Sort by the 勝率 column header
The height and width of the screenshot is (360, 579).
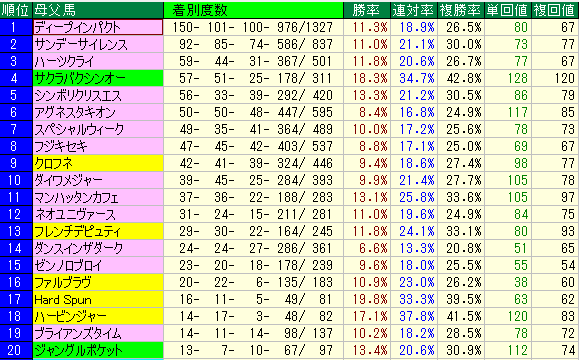[367, 10]
